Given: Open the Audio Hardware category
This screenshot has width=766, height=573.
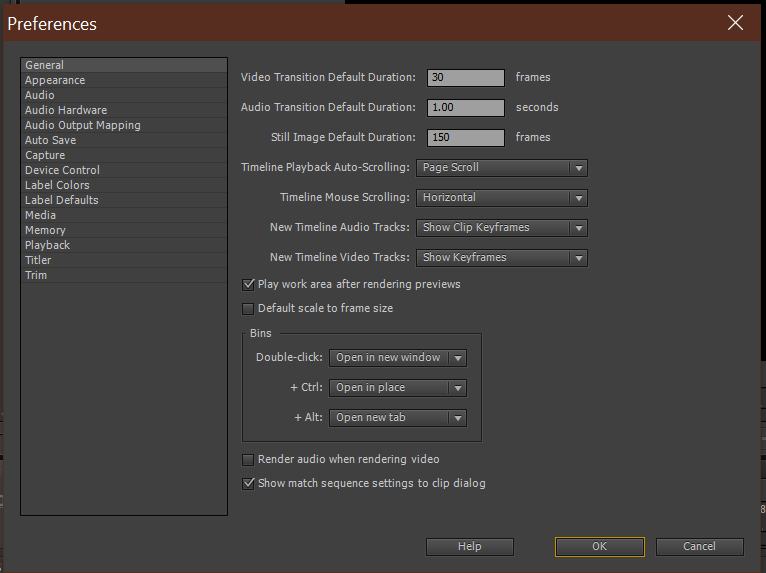Looking at the screenshot, I should [x=124, y=110].
